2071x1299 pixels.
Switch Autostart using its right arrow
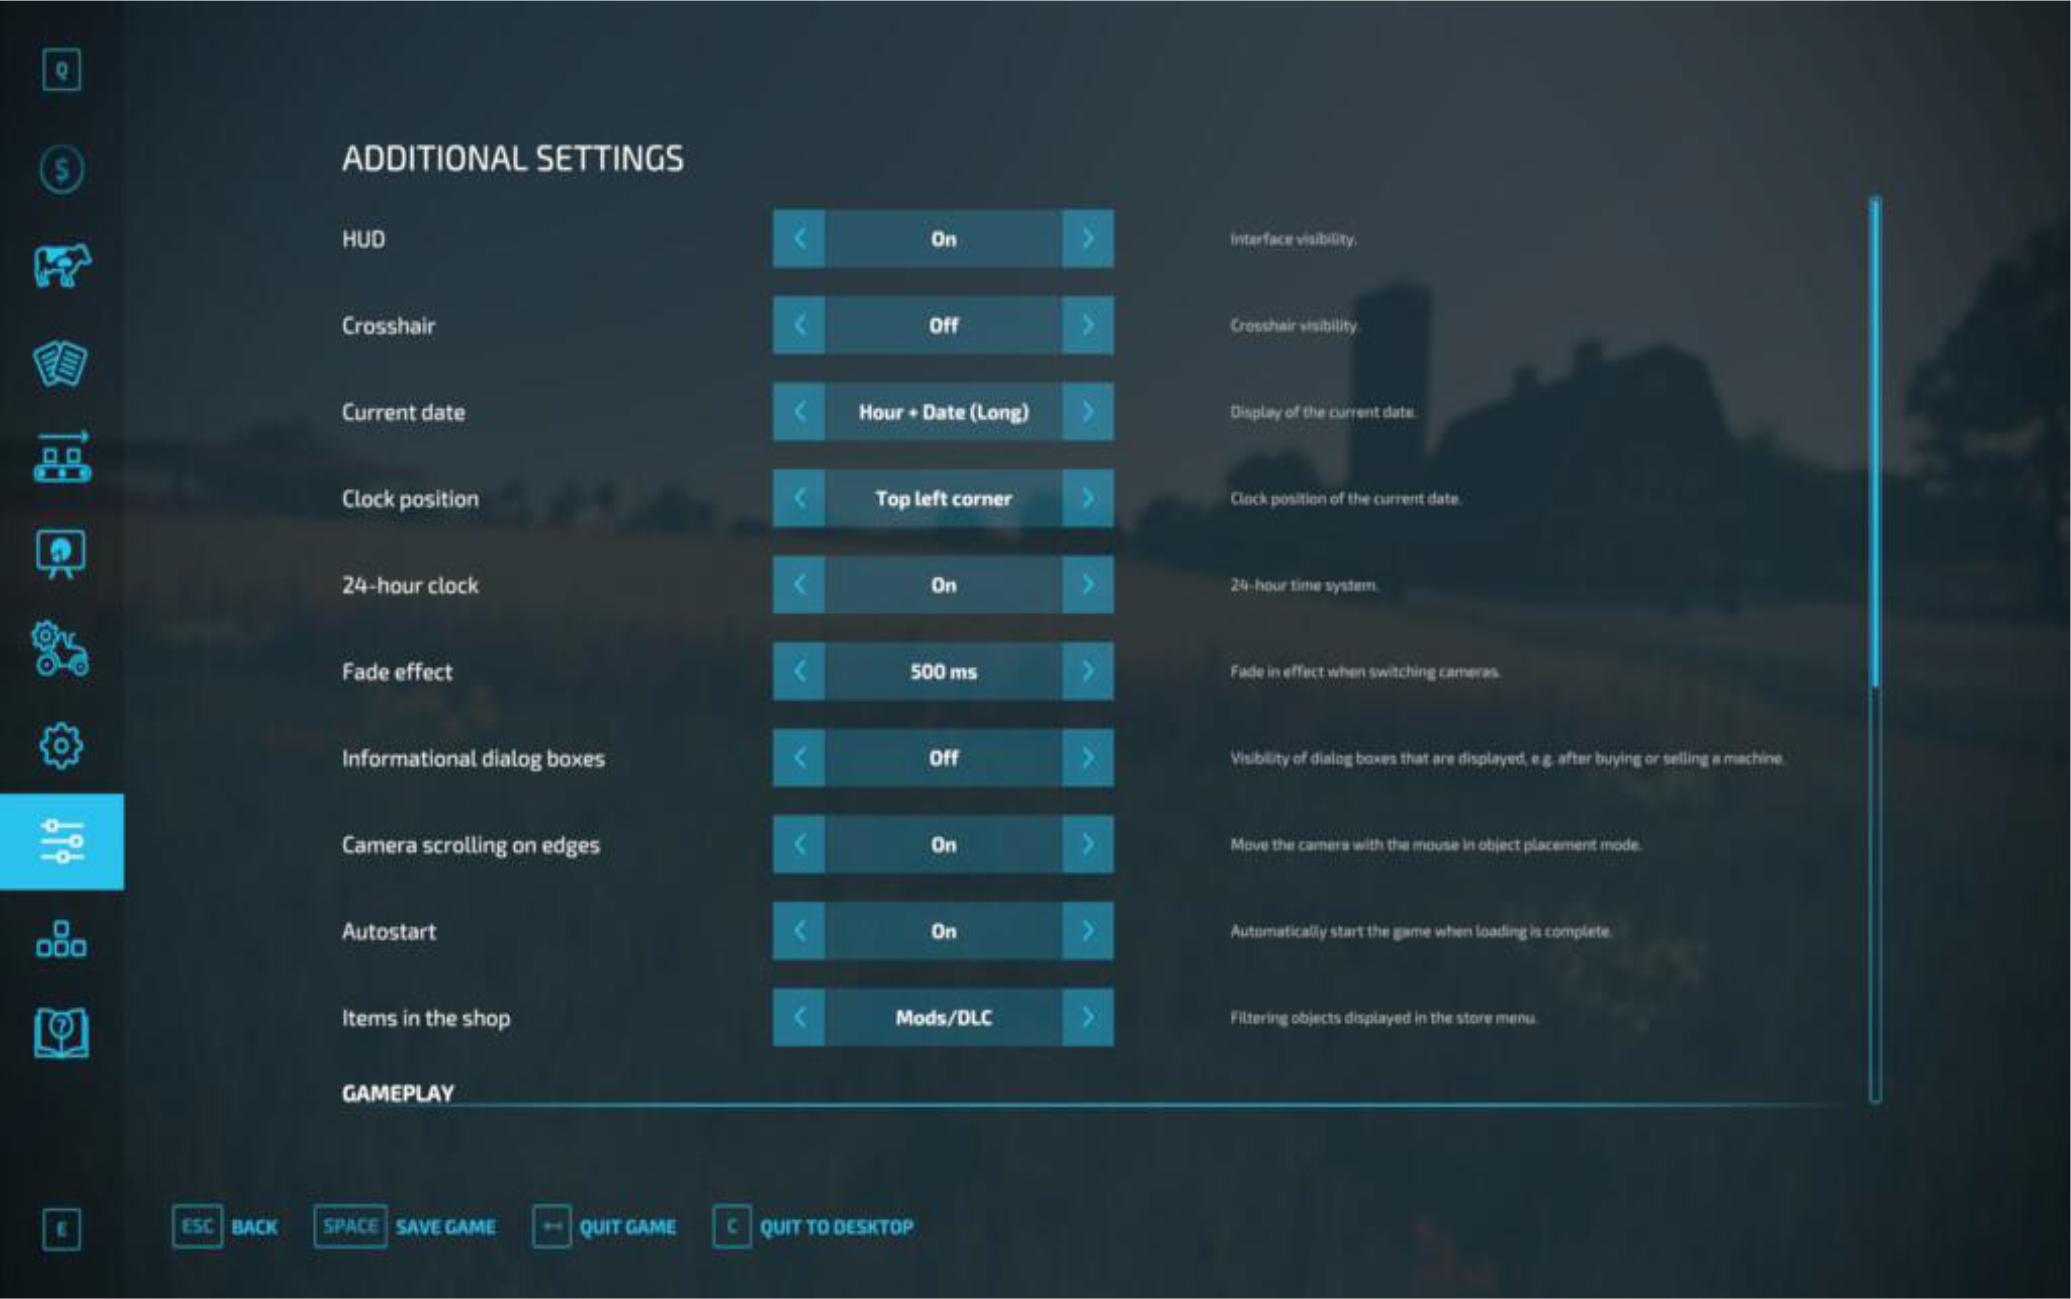[x=1087, y=931]
